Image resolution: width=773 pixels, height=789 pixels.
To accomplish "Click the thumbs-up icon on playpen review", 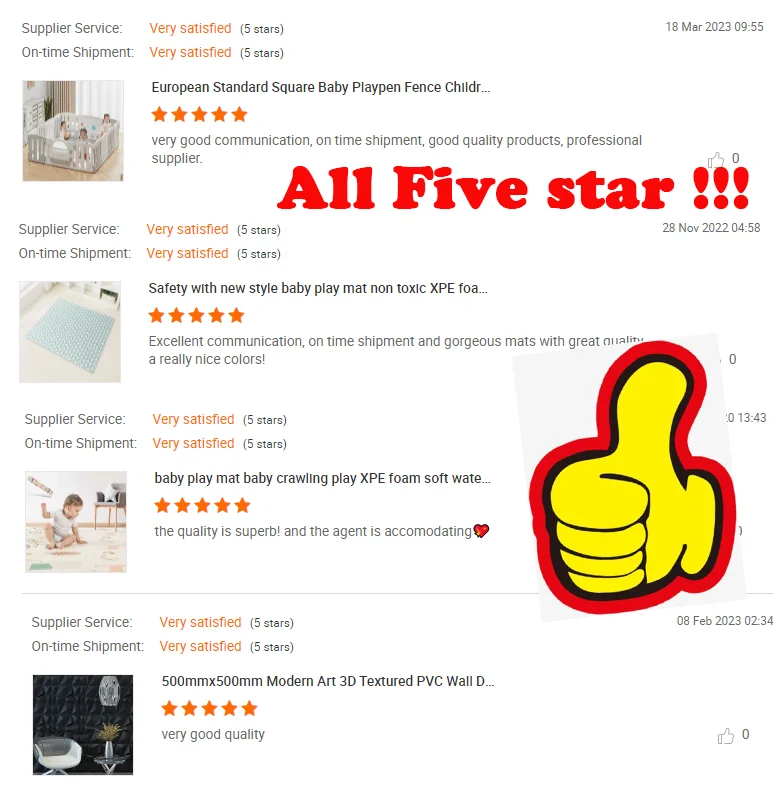I will tap(716, 160).
